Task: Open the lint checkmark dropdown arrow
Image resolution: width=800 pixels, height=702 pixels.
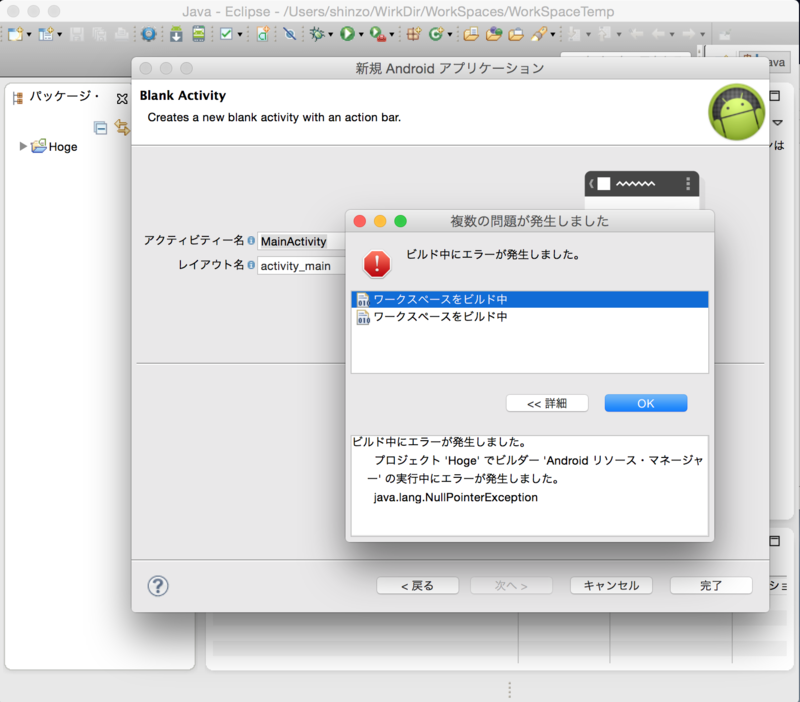Action: [x=240, y=35]
